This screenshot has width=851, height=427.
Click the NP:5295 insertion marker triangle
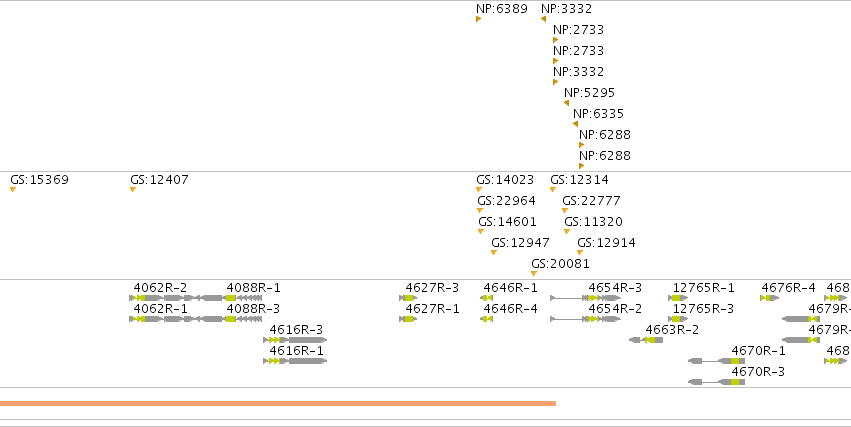click(566, 103)
